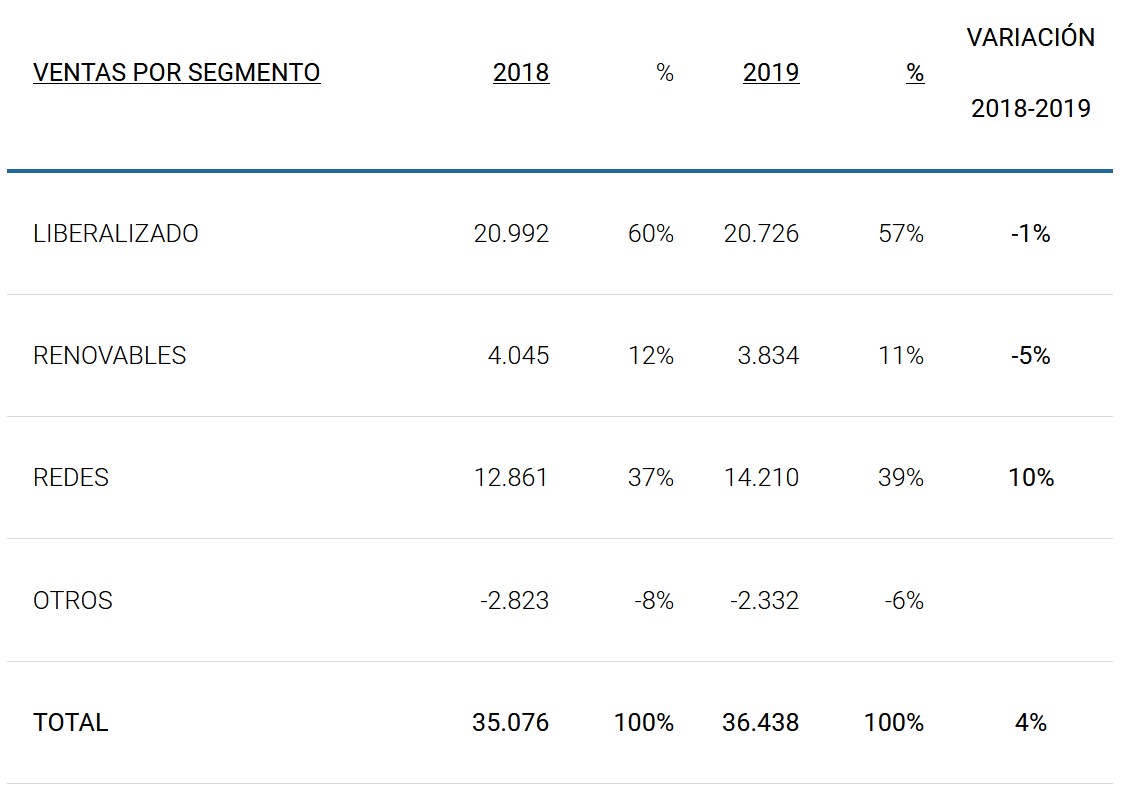
Task: Click the 3.834 Renovables 2019 value
Action: click(x=768, y=356)
